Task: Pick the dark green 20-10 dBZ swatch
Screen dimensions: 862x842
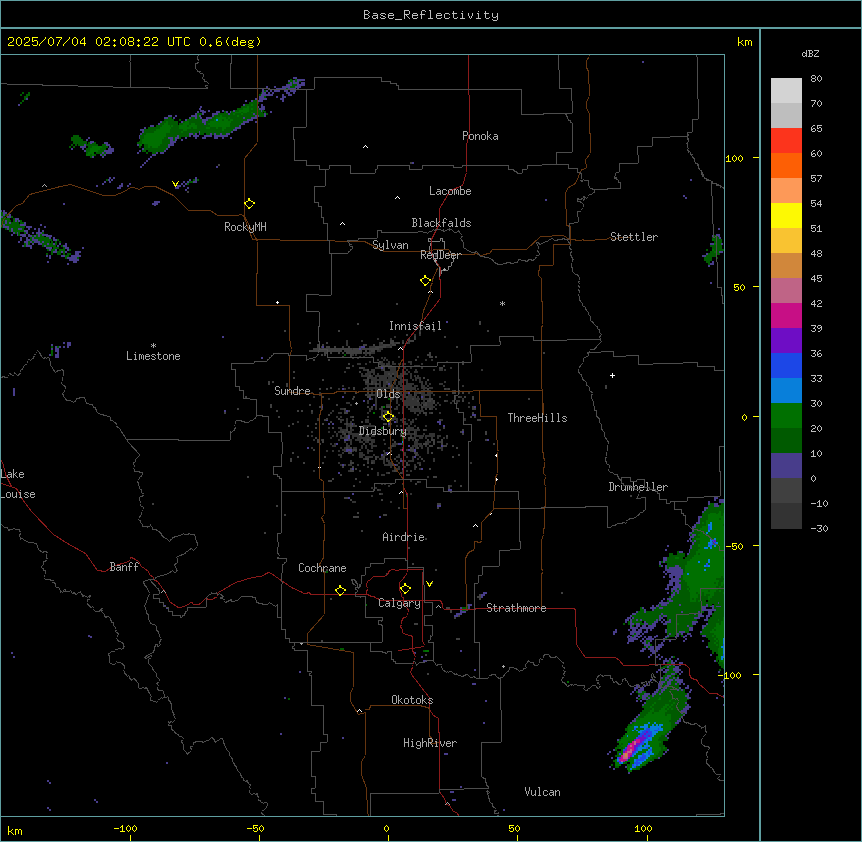Action: click(786, 440)
